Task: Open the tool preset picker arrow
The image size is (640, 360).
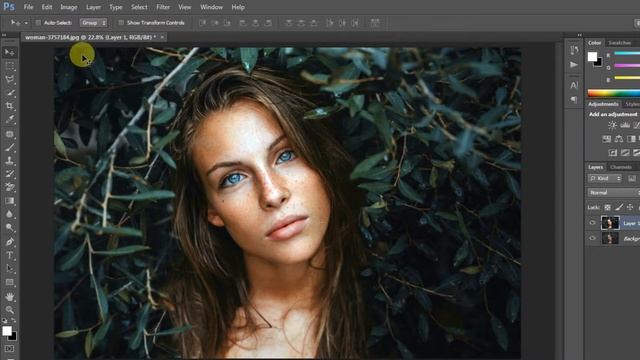Action: point(26,23)
